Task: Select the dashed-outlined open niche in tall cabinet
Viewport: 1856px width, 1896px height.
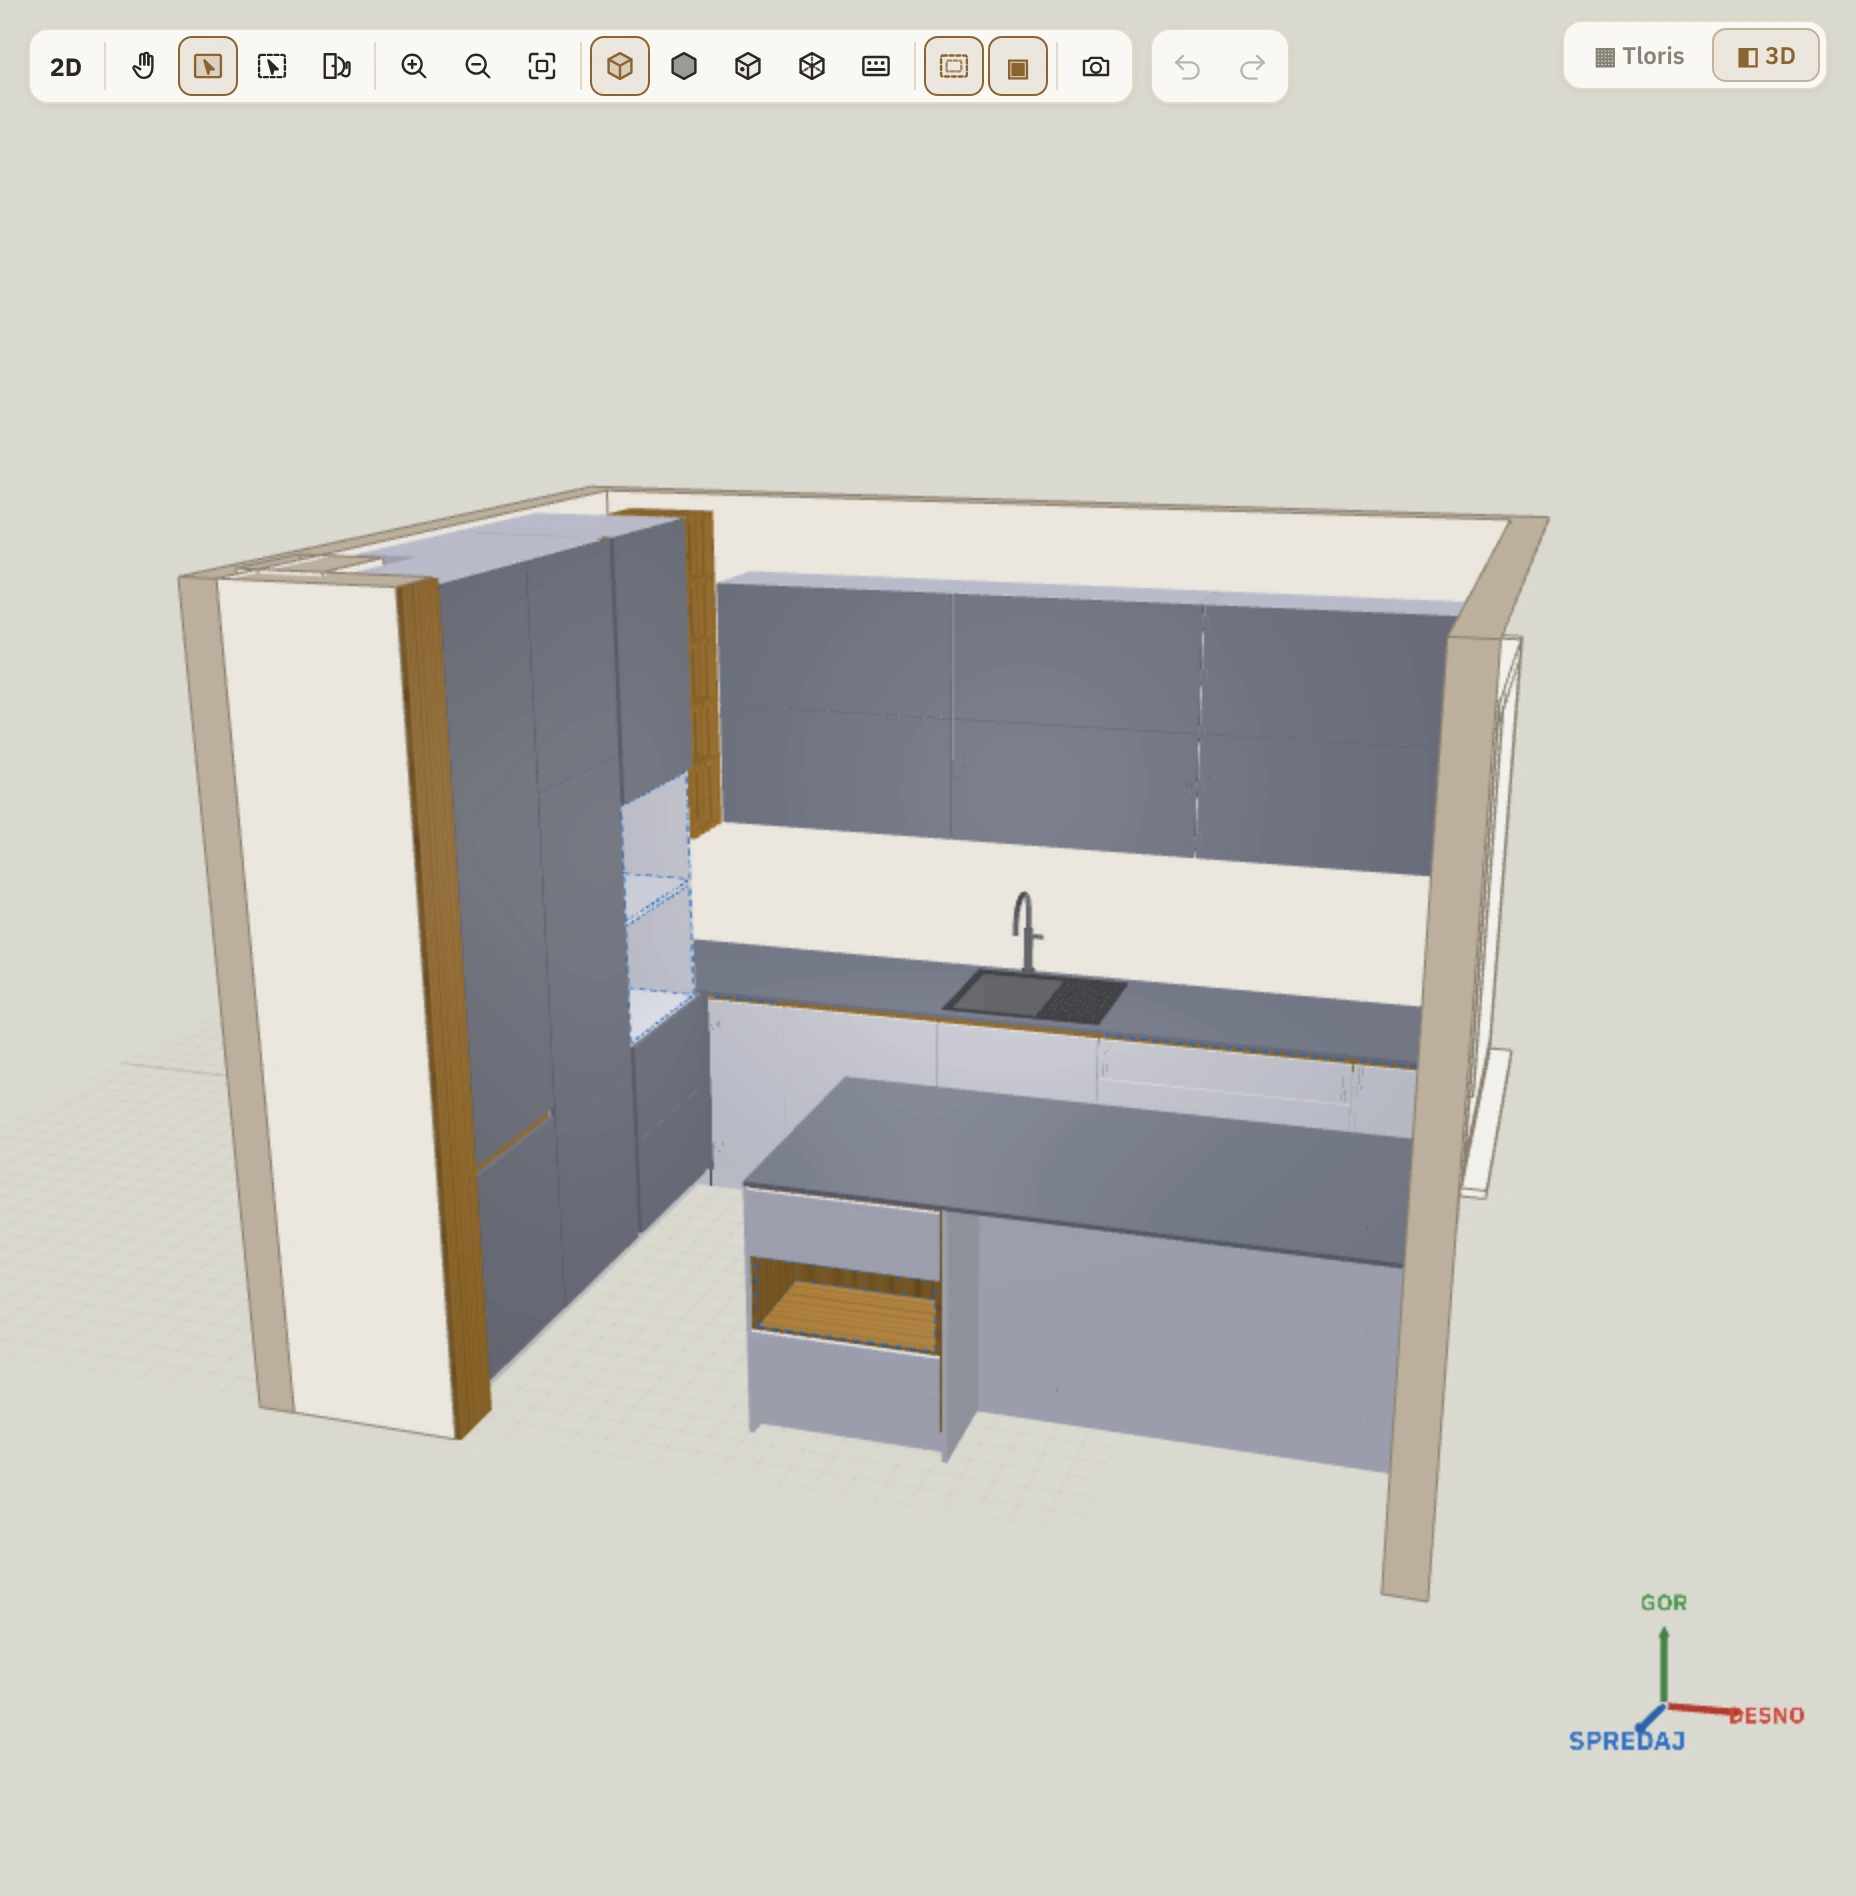Action: pos(658,908)
